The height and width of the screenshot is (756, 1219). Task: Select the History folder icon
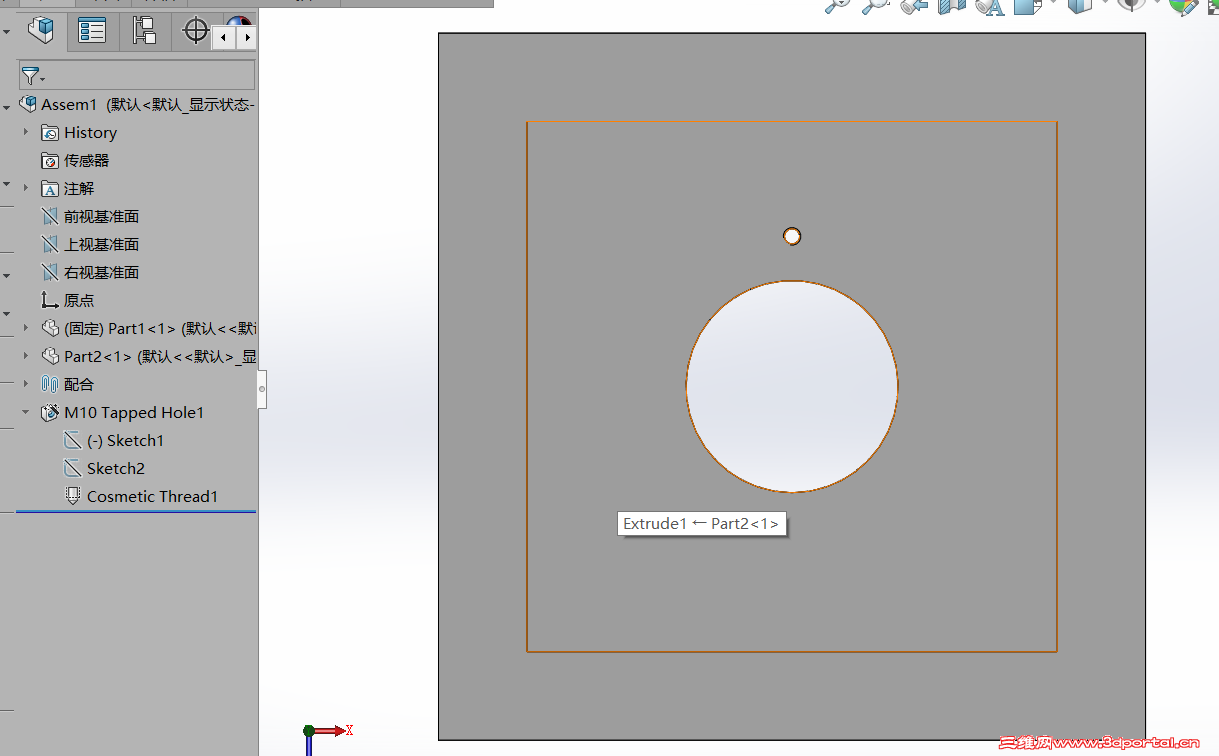click(50, 133)
